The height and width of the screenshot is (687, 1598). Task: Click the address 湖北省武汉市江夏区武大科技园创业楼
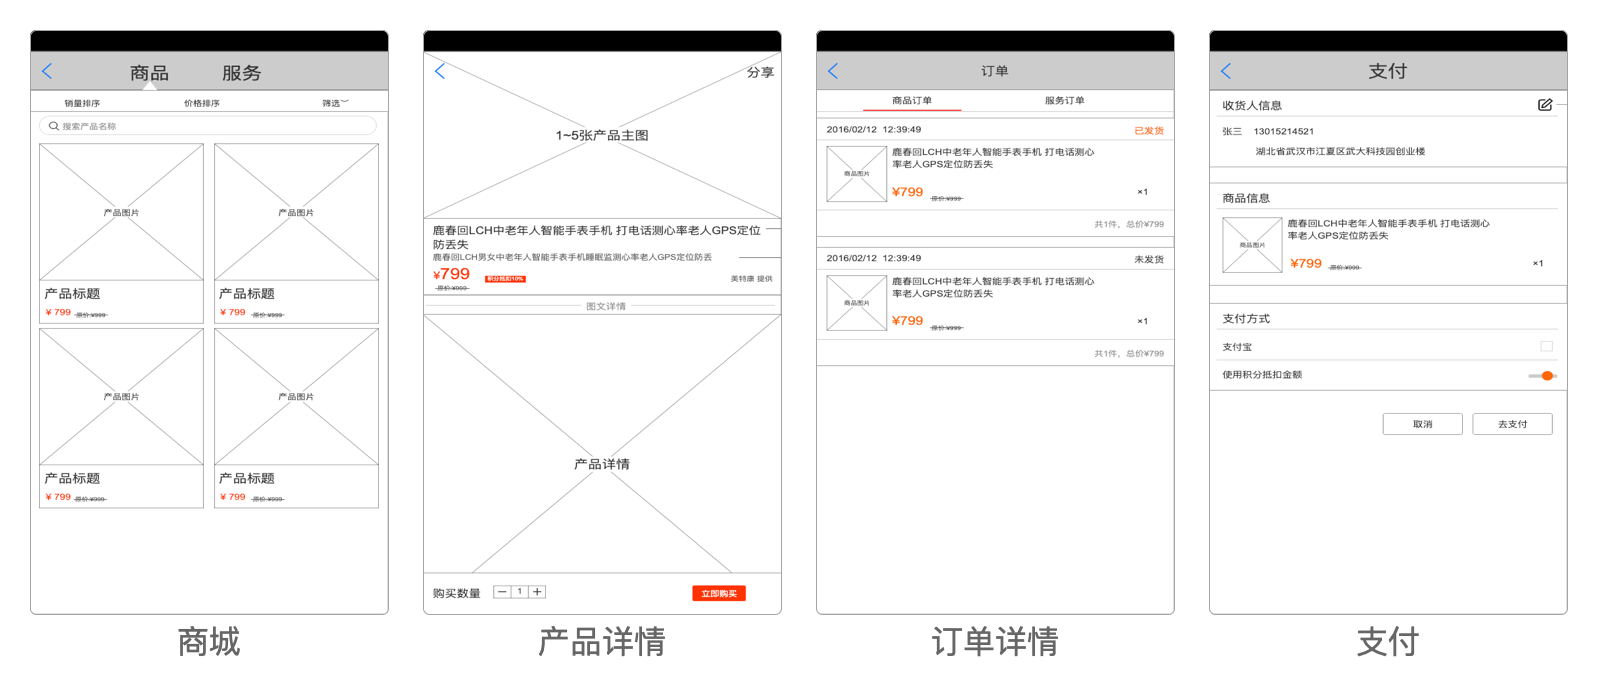(x=1340, y=151)
